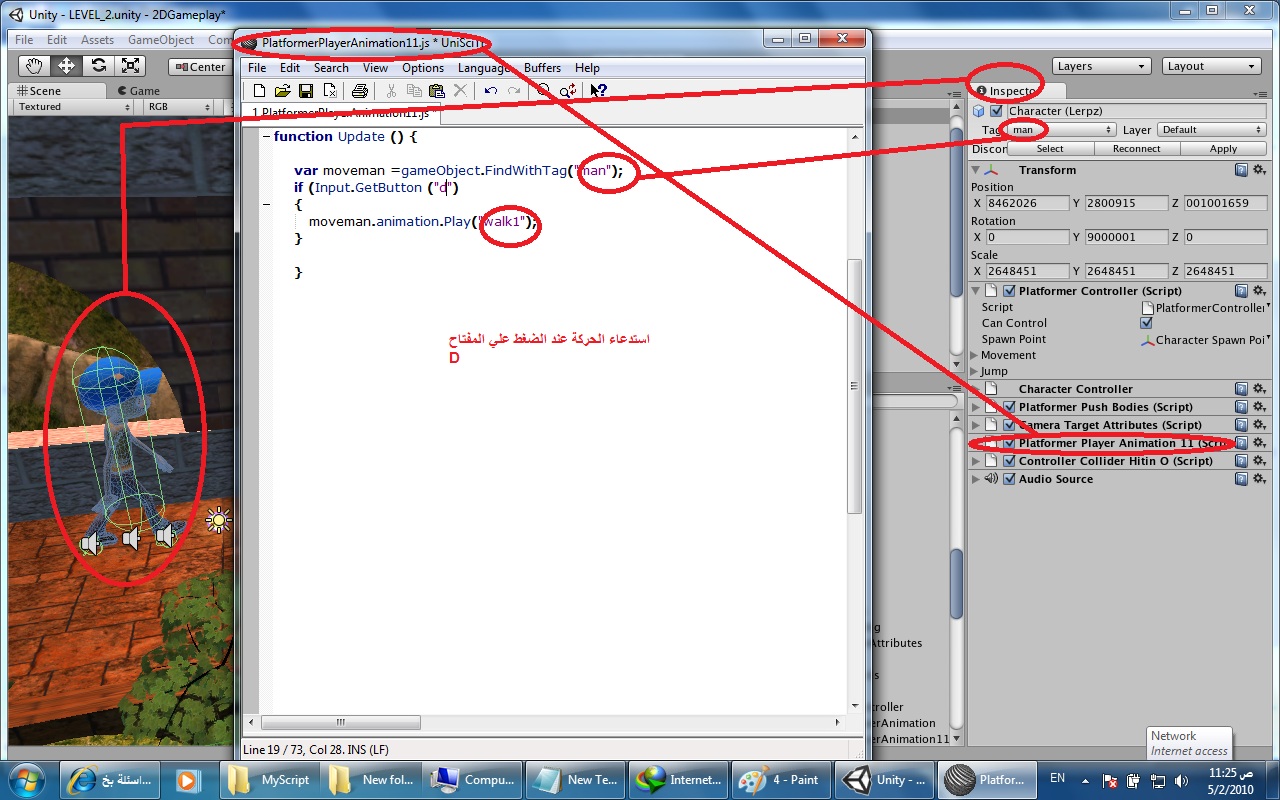Screen dimensions: 1280x800
Task: Open help for the Transform component
Action: [1241, 170]
